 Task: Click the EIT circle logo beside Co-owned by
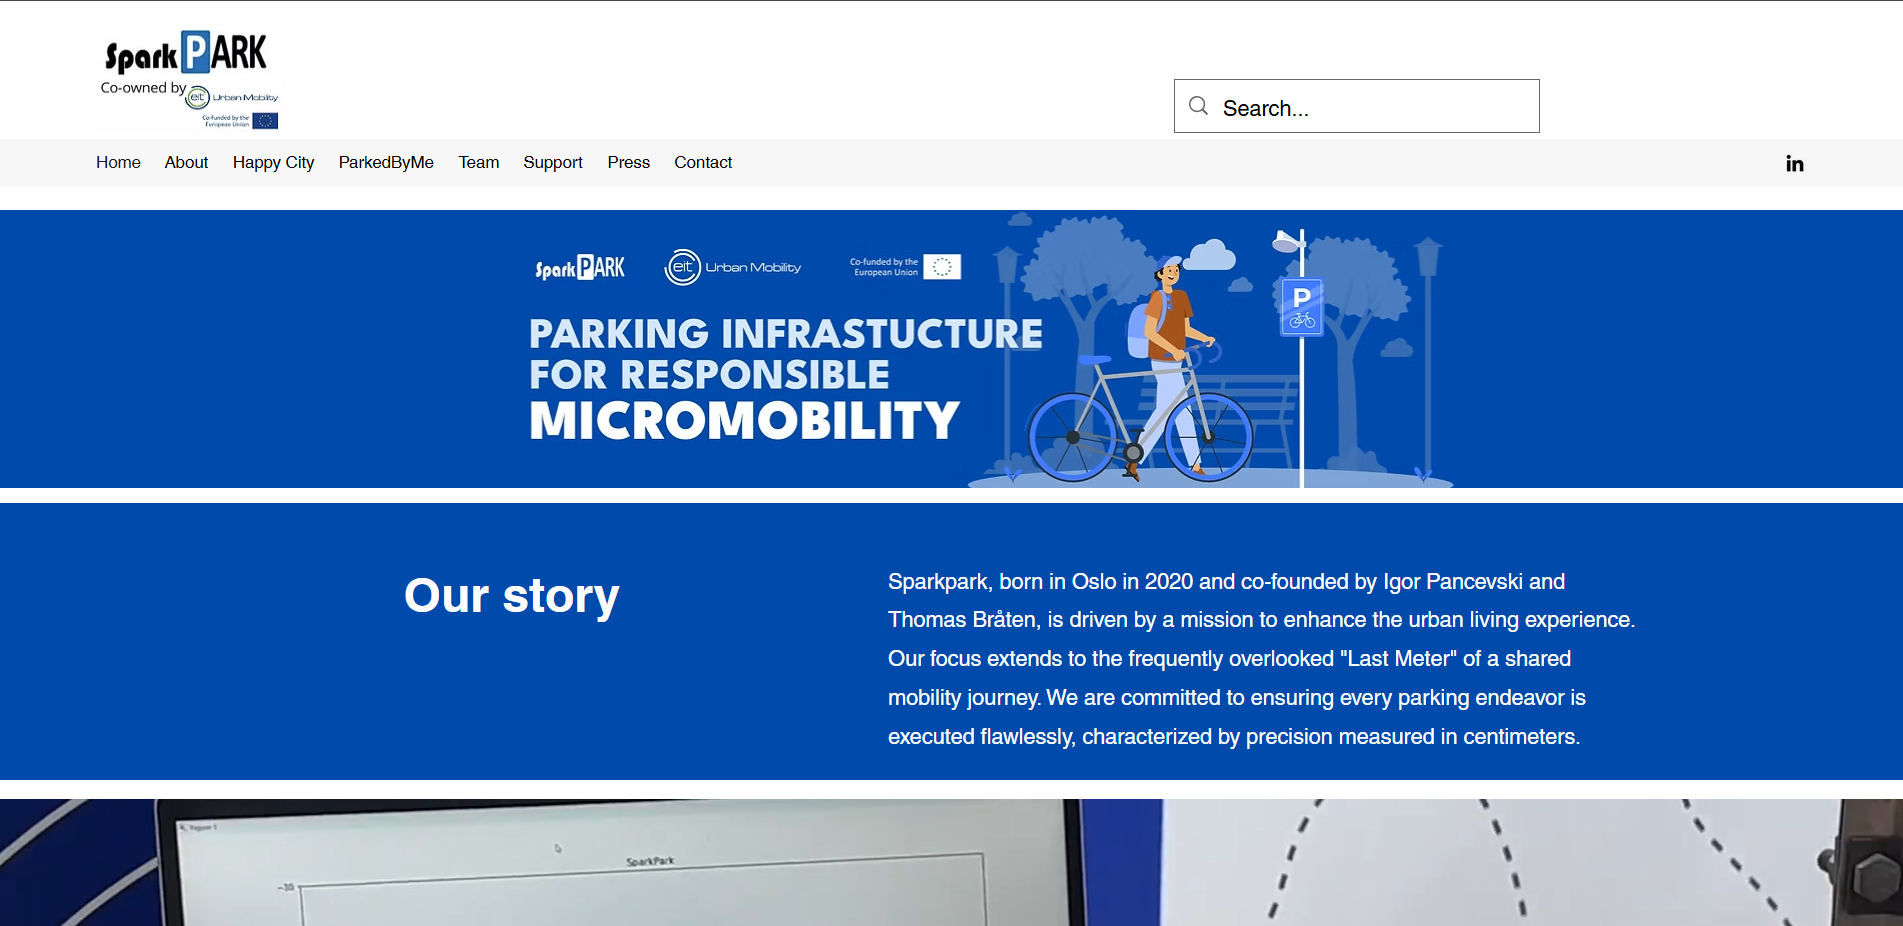(198, 97)
